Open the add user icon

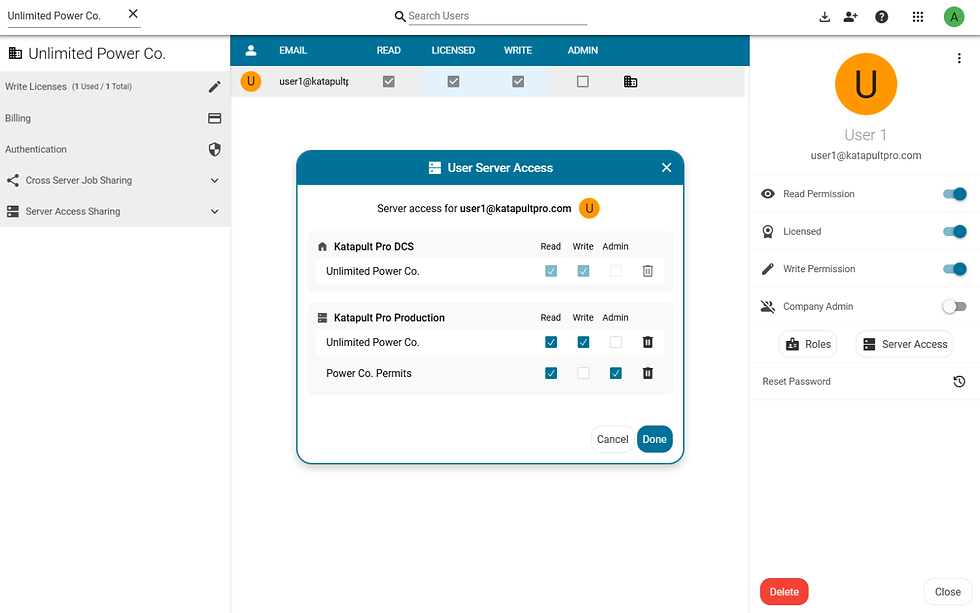851,17
